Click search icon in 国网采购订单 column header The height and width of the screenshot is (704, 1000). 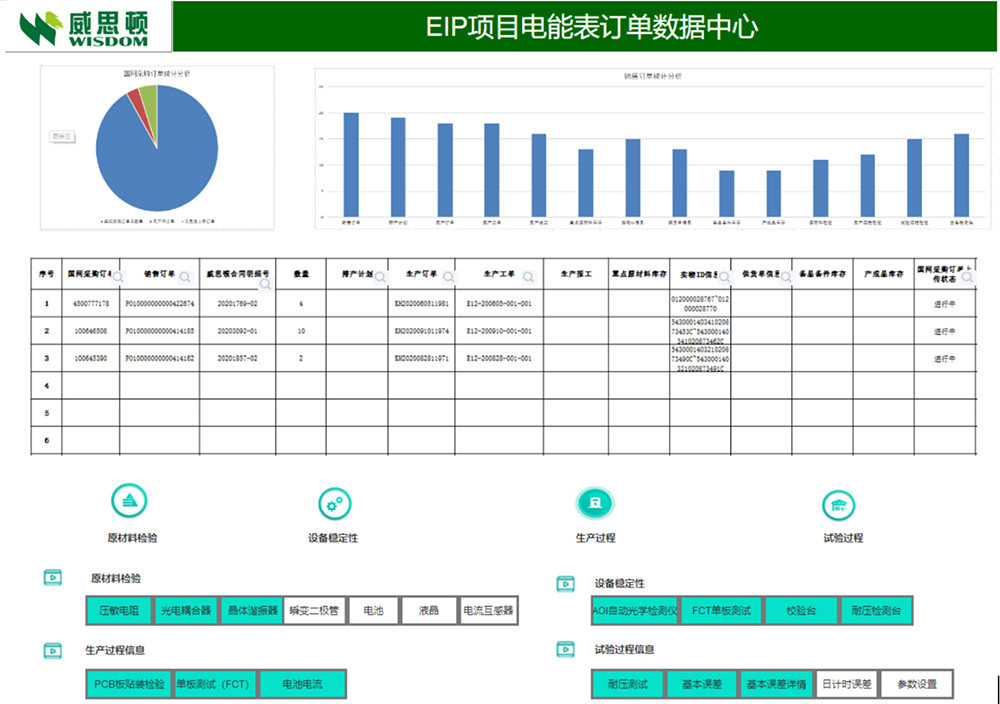point(118,277)
